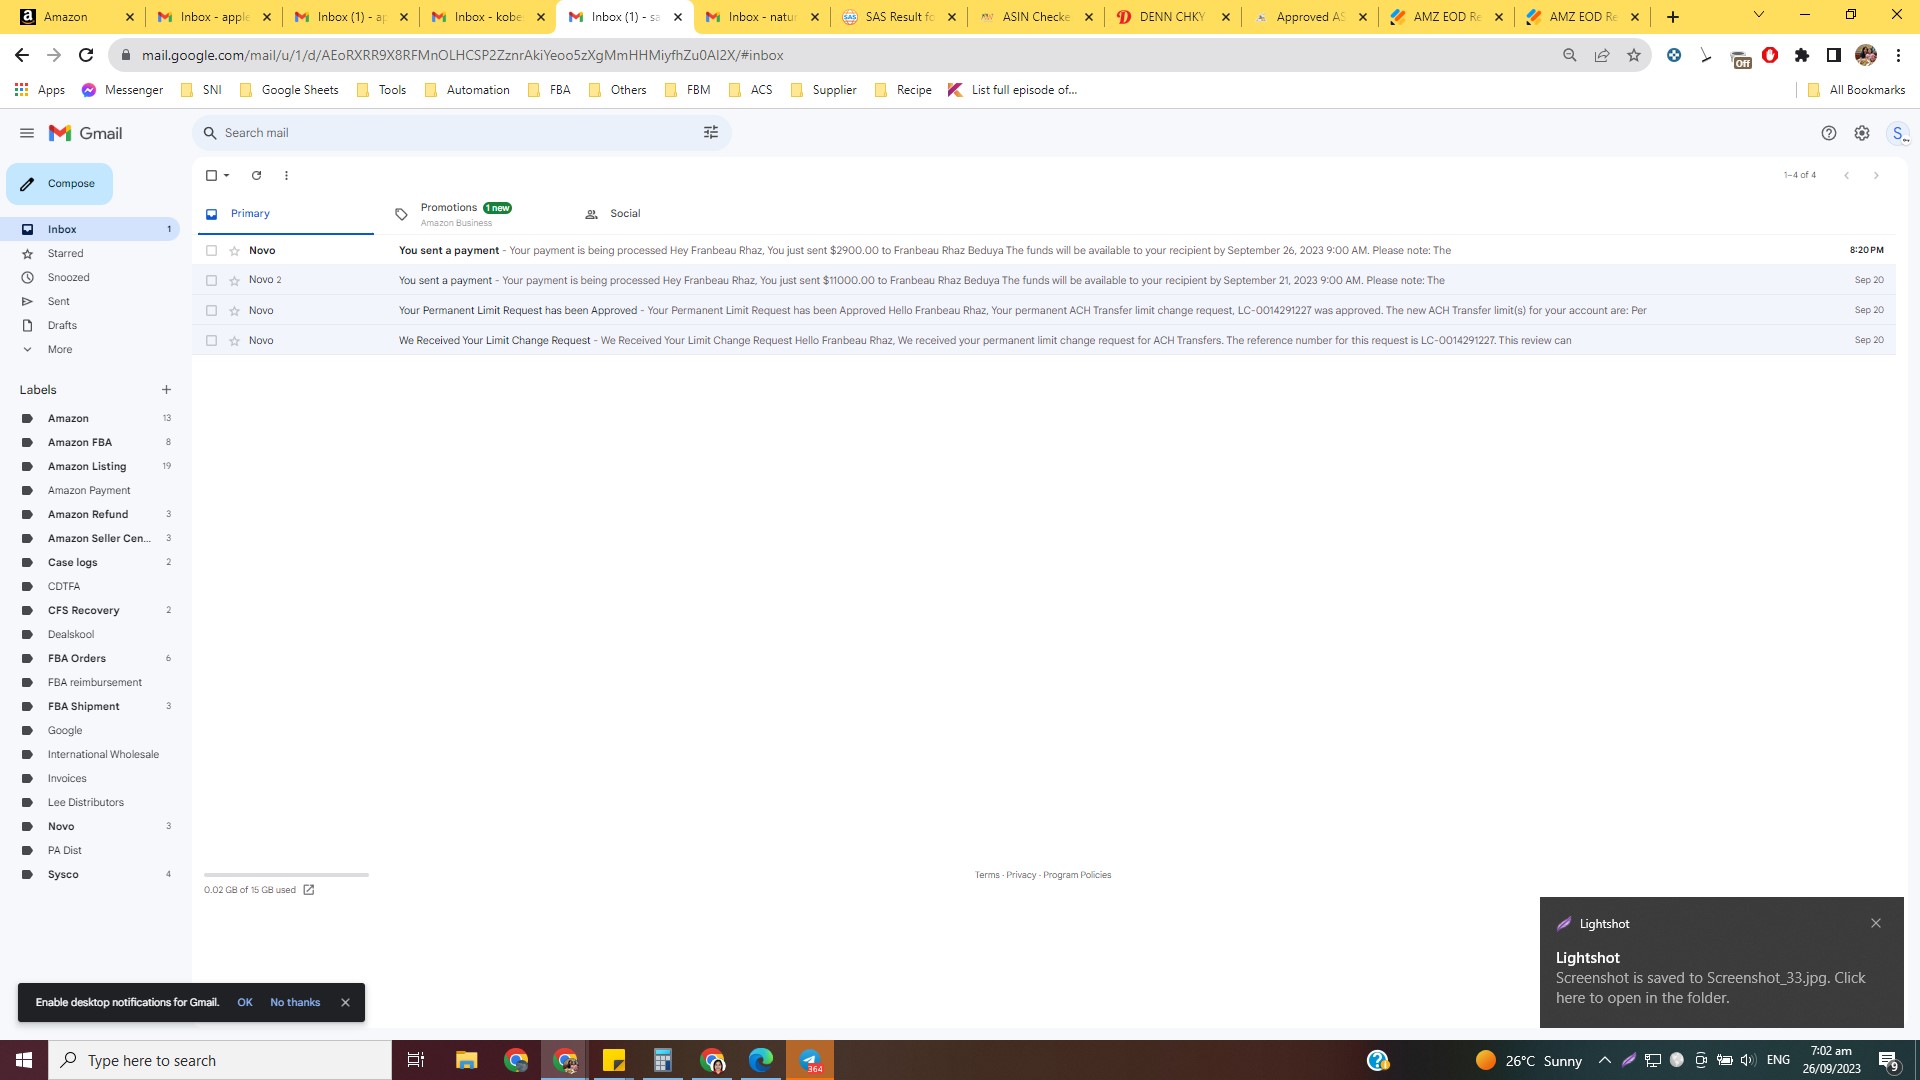This screenshot has height=1080, width=1920.
Task: Open the Starred folder
Action: tap(90, 253)
